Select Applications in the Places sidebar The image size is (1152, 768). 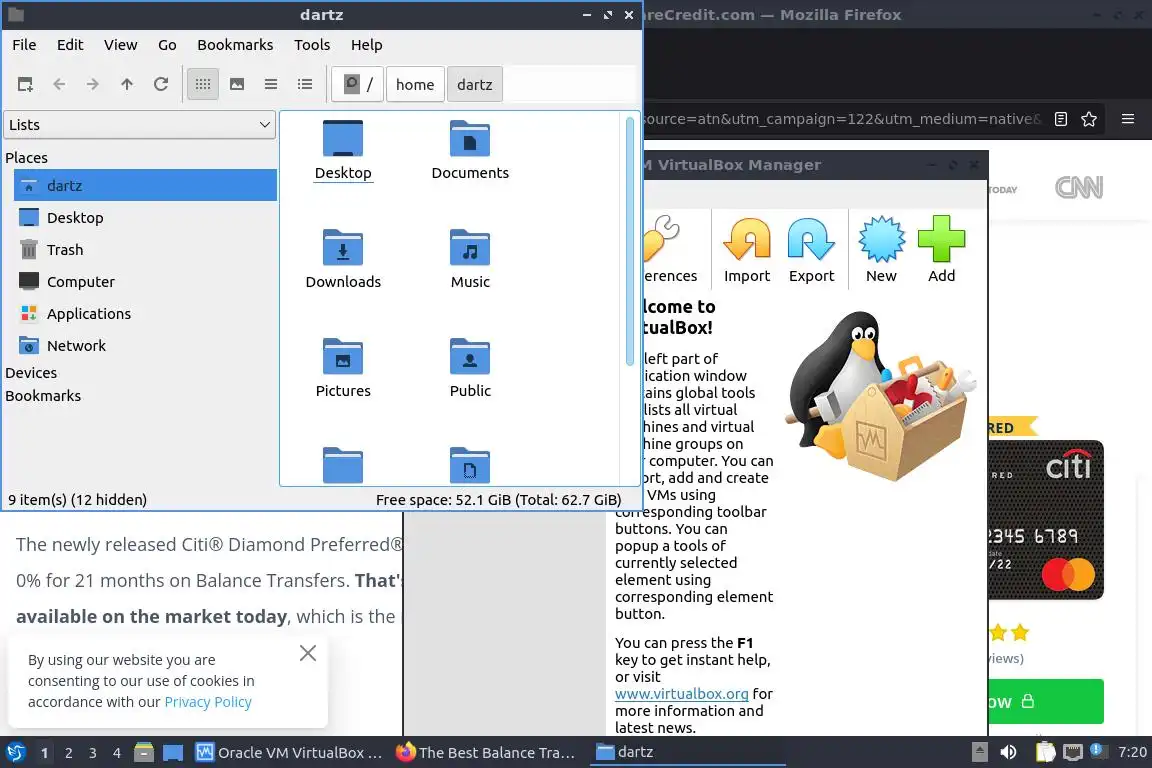tap(145, 314)
